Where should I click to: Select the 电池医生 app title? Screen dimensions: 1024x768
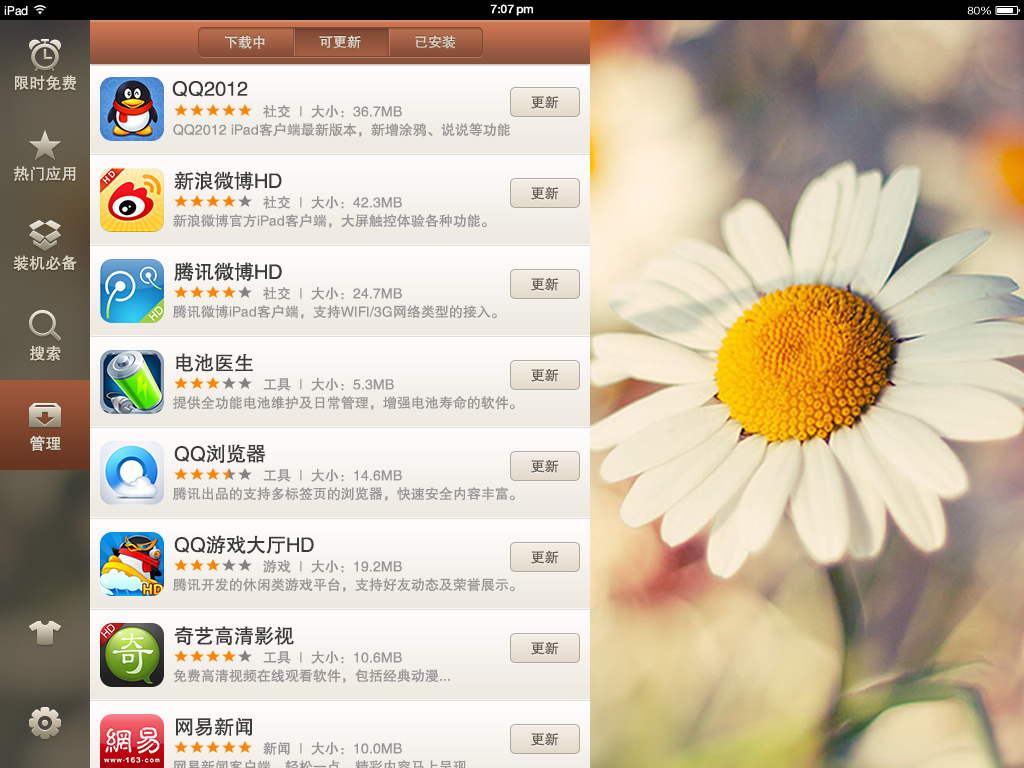(x=214, y=363)
